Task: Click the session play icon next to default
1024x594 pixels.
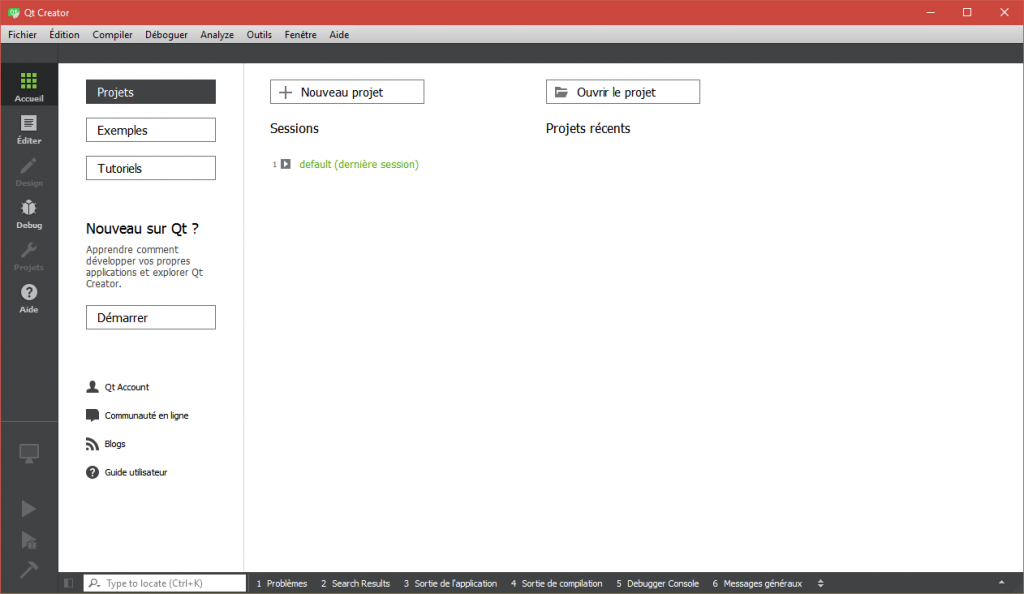Action: 286,164
